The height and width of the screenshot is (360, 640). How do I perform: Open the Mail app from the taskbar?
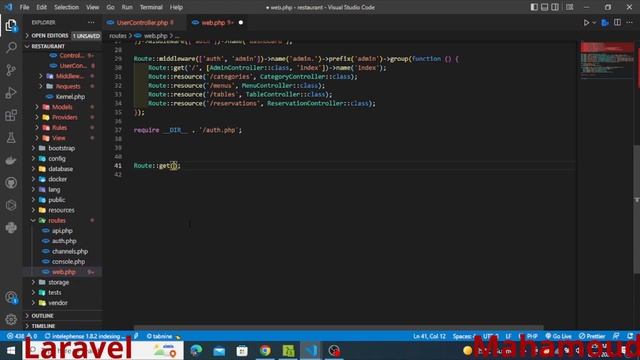219,351
